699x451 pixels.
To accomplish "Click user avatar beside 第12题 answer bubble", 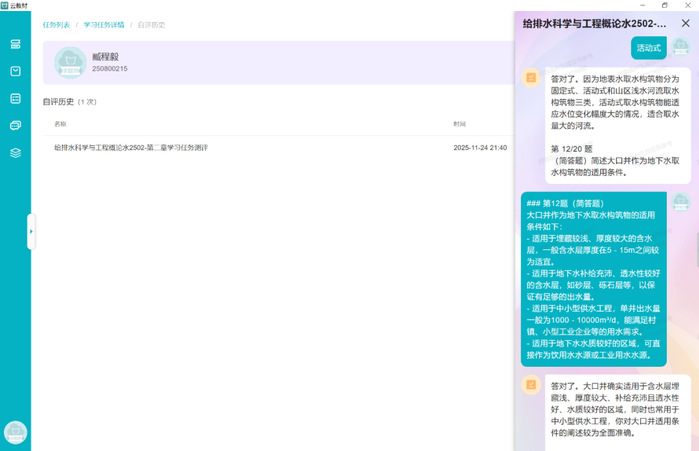I will click(680, 202).
